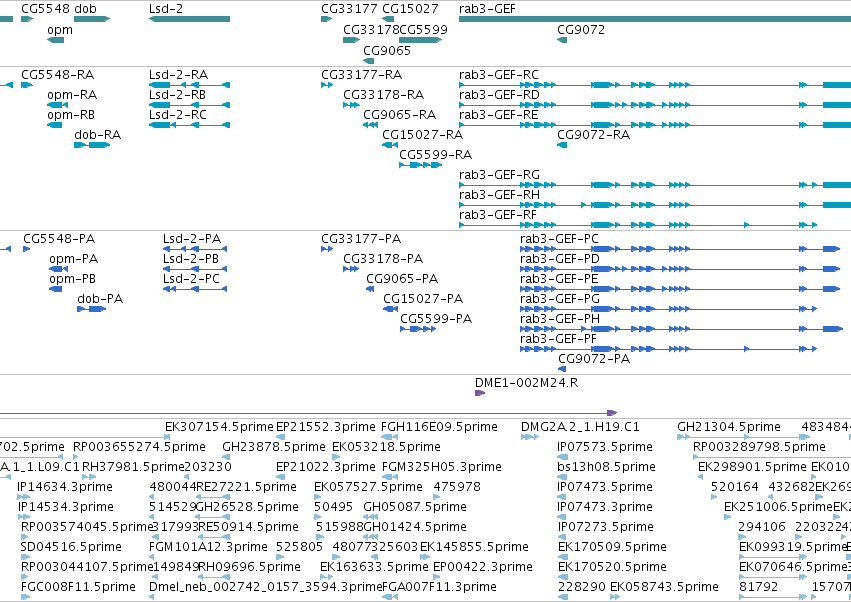This screenshot has height=602, width=851.
Task: Click the dob gene label in gene track
Action: coord(85,9)
